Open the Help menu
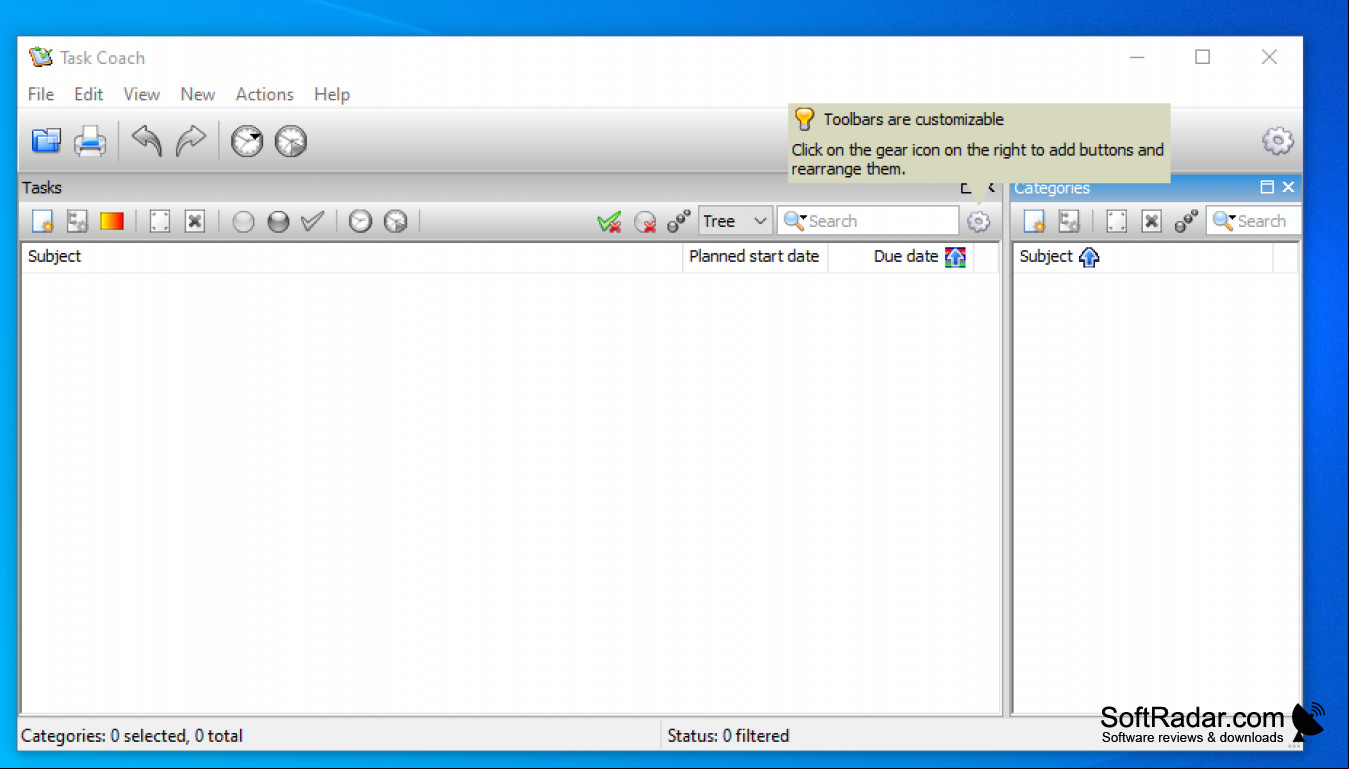 (332, 94)
